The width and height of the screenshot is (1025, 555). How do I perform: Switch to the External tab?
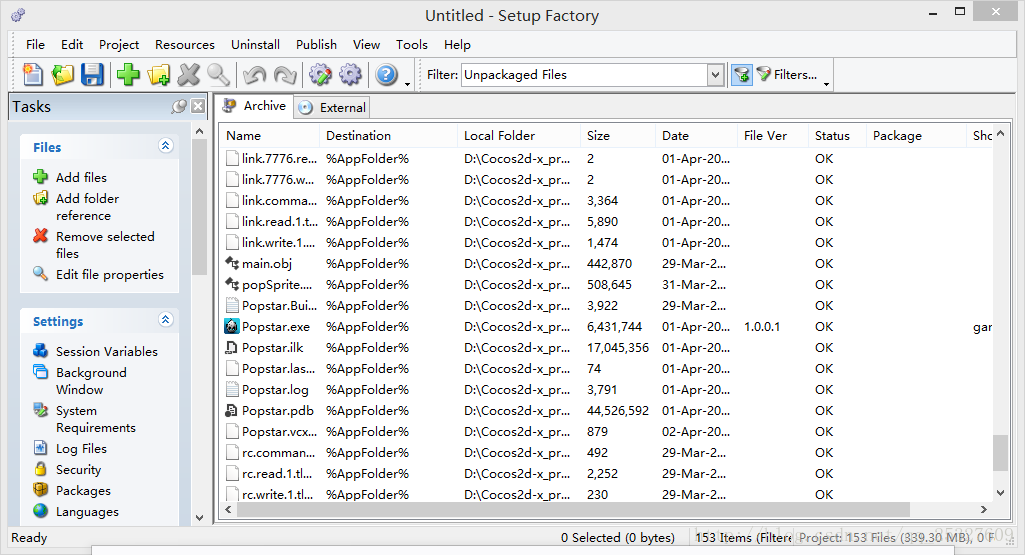coord(333,108)
